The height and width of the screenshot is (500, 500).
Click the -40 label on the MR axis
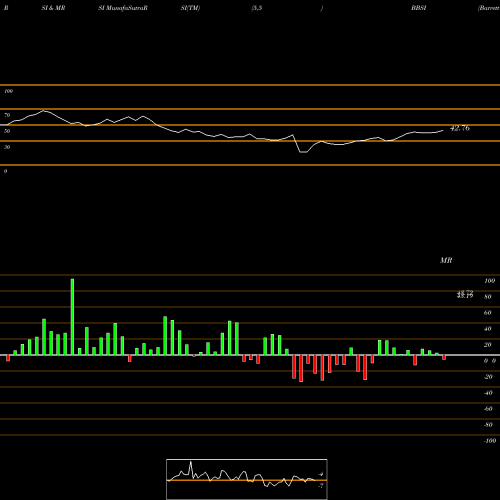pyautogui.click(x=488, y=393)
